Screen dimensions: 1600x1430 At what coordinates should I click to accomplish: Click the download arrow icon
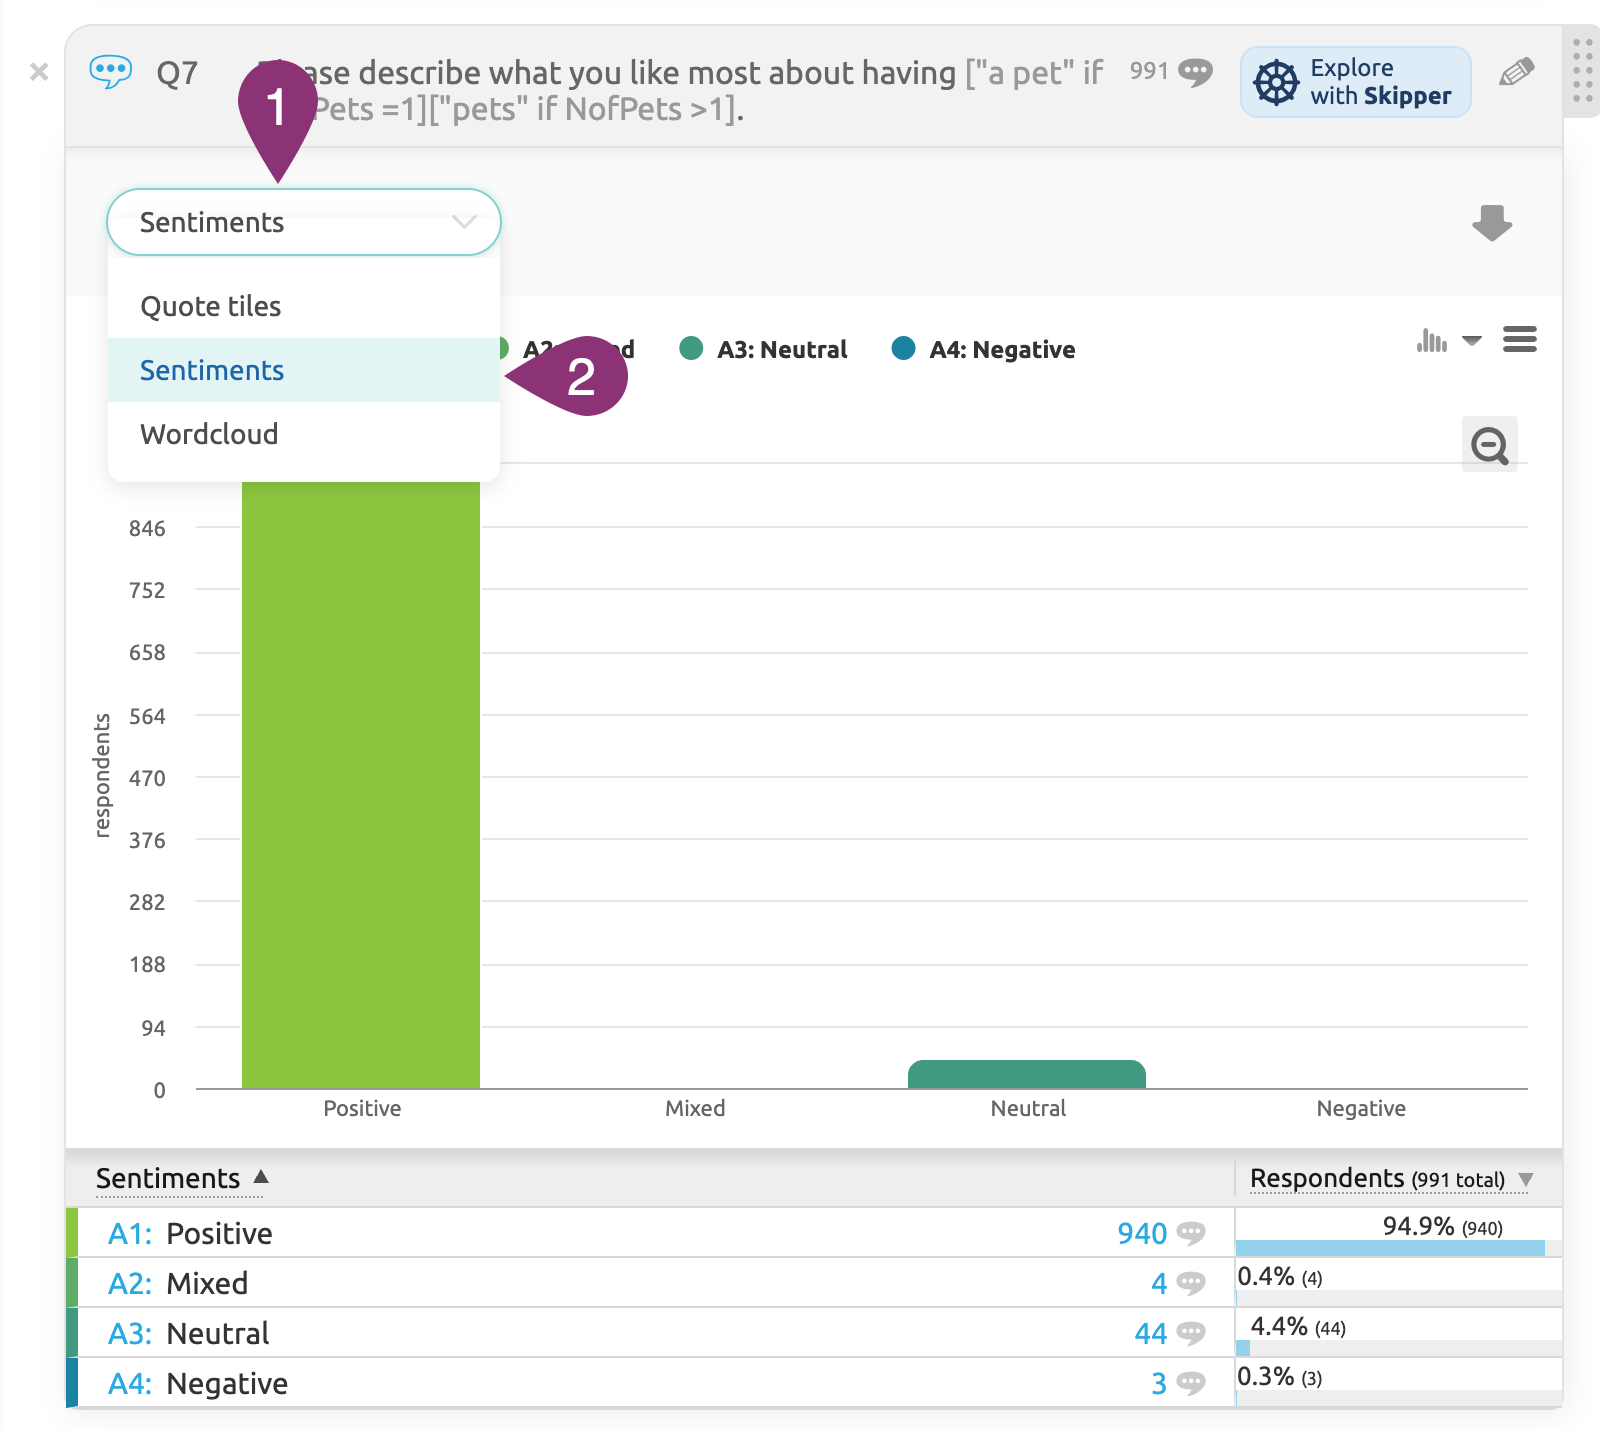pyautogui.click(x=1491, y=222)
